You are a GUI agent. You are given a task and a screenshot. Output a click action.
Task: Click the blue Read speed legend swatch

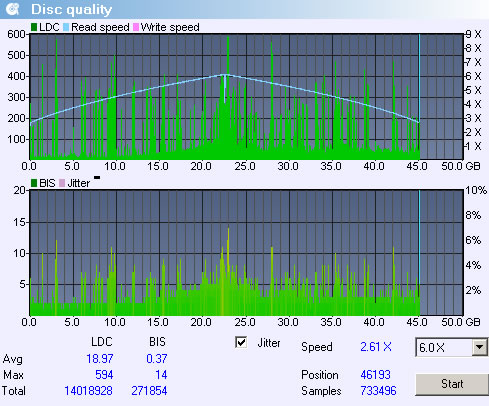[x=66, y=27]
